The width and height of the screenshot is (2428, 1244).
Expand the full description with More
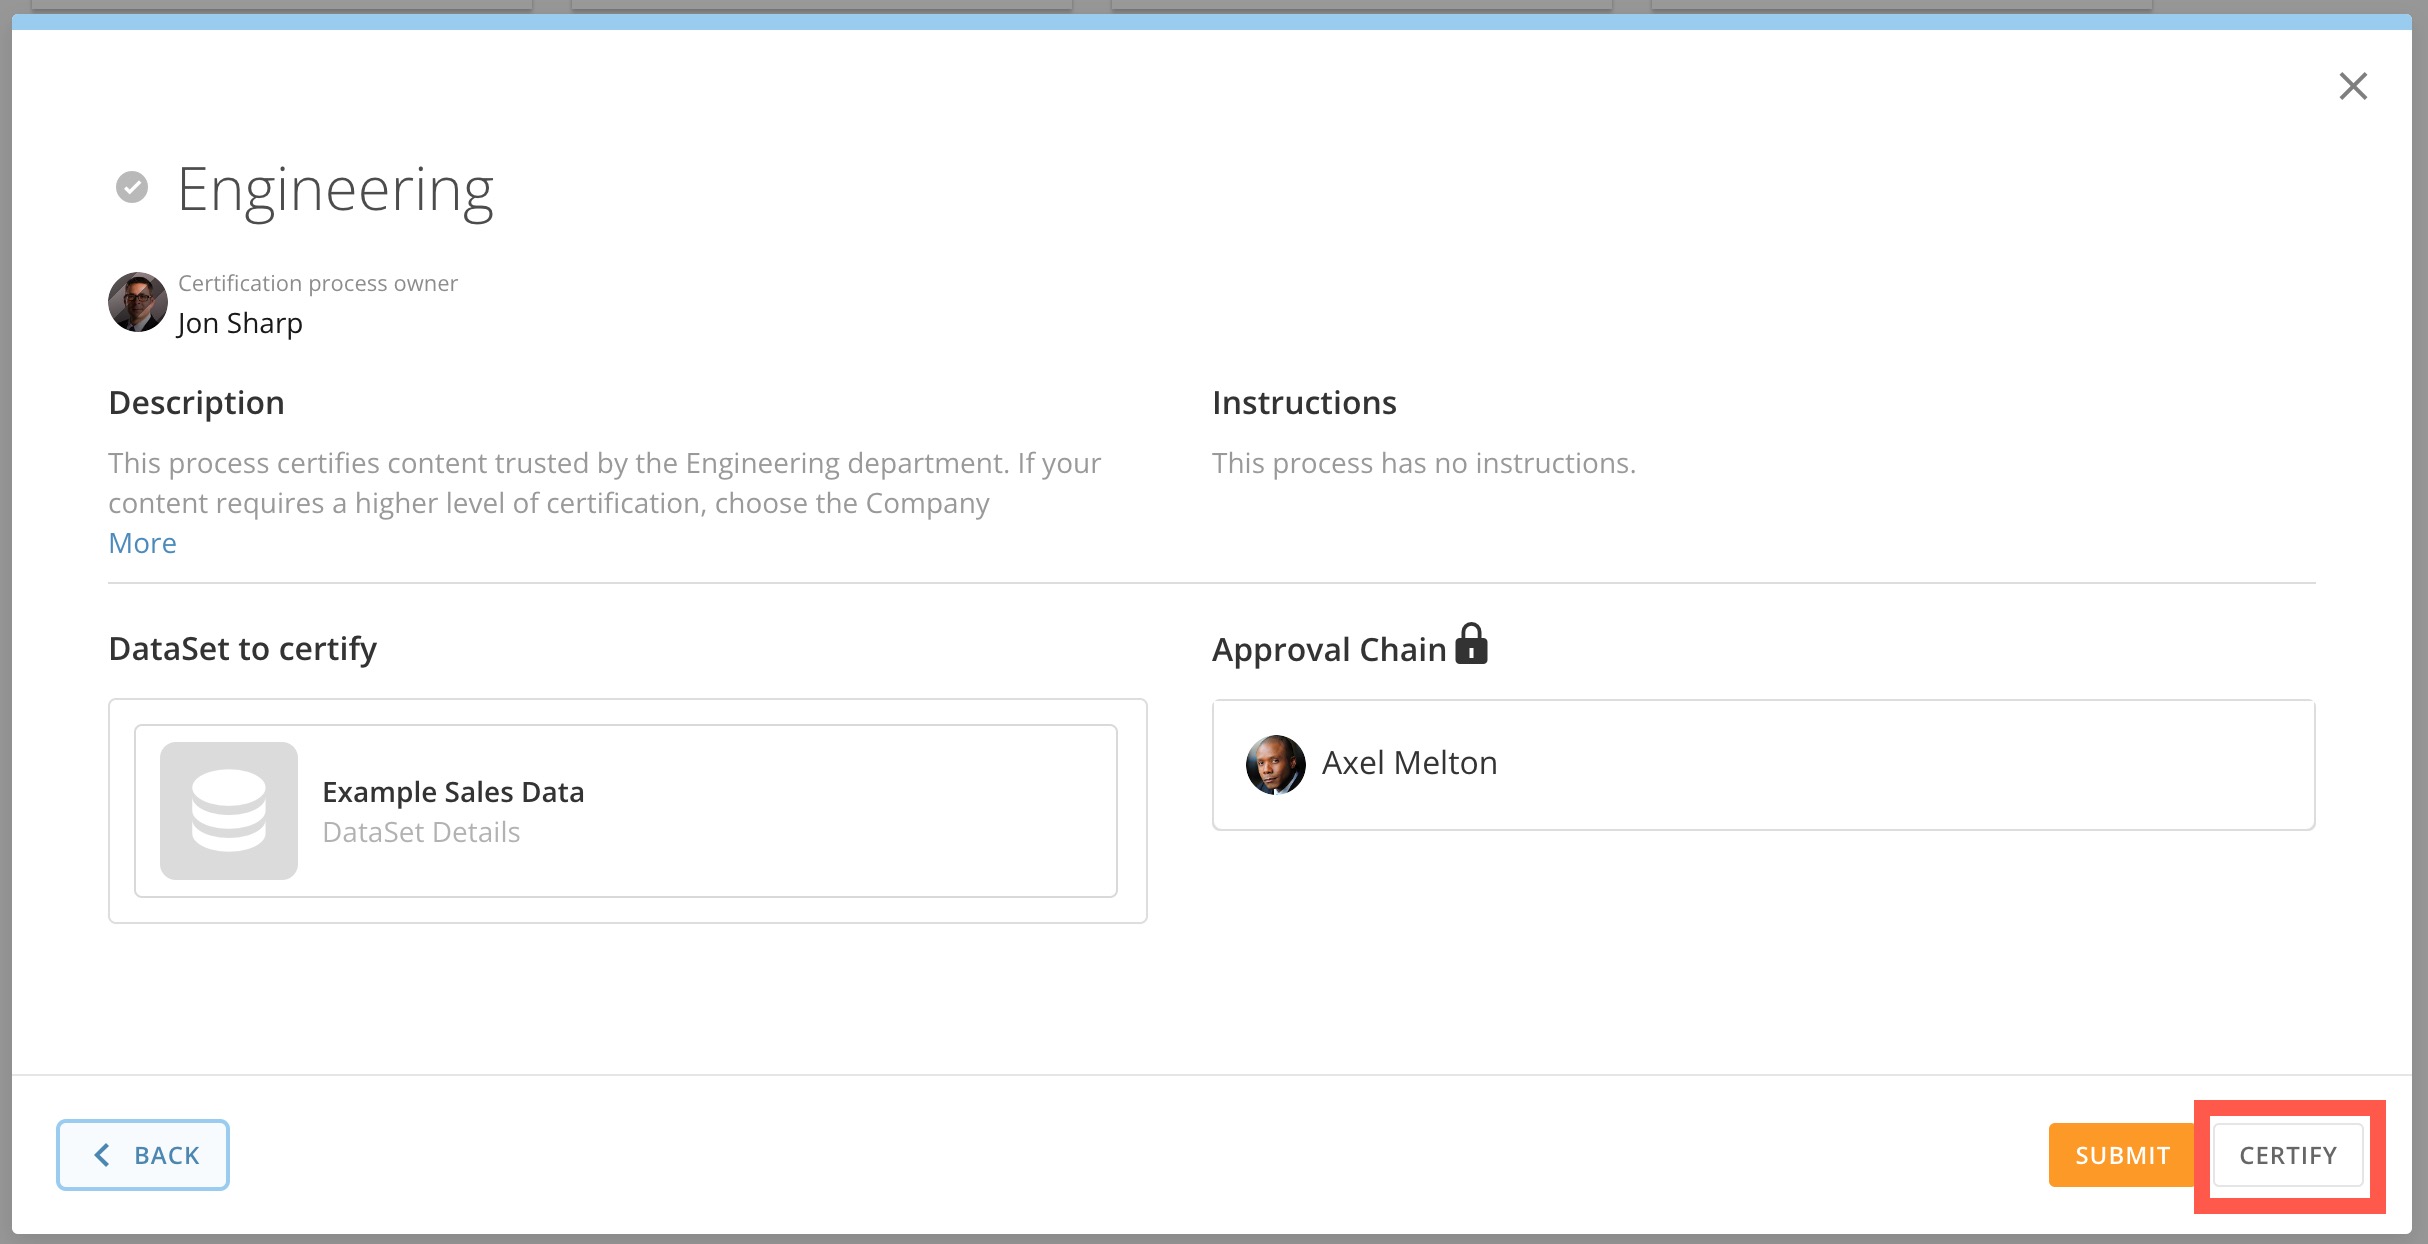(142, 542)
